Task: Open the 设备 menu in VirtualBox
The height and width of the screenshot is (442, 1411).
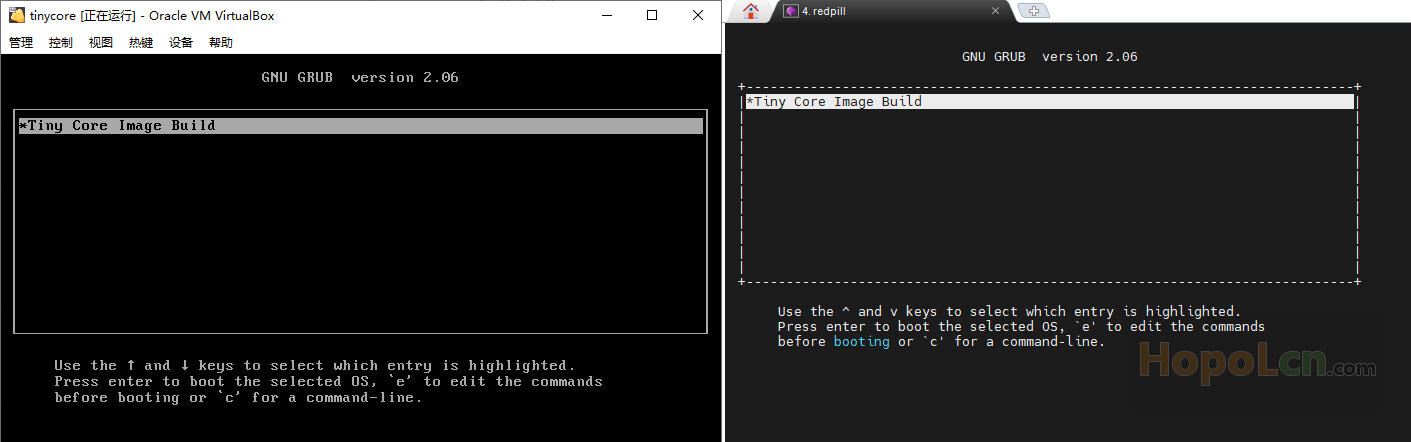Action: point(181,43)
